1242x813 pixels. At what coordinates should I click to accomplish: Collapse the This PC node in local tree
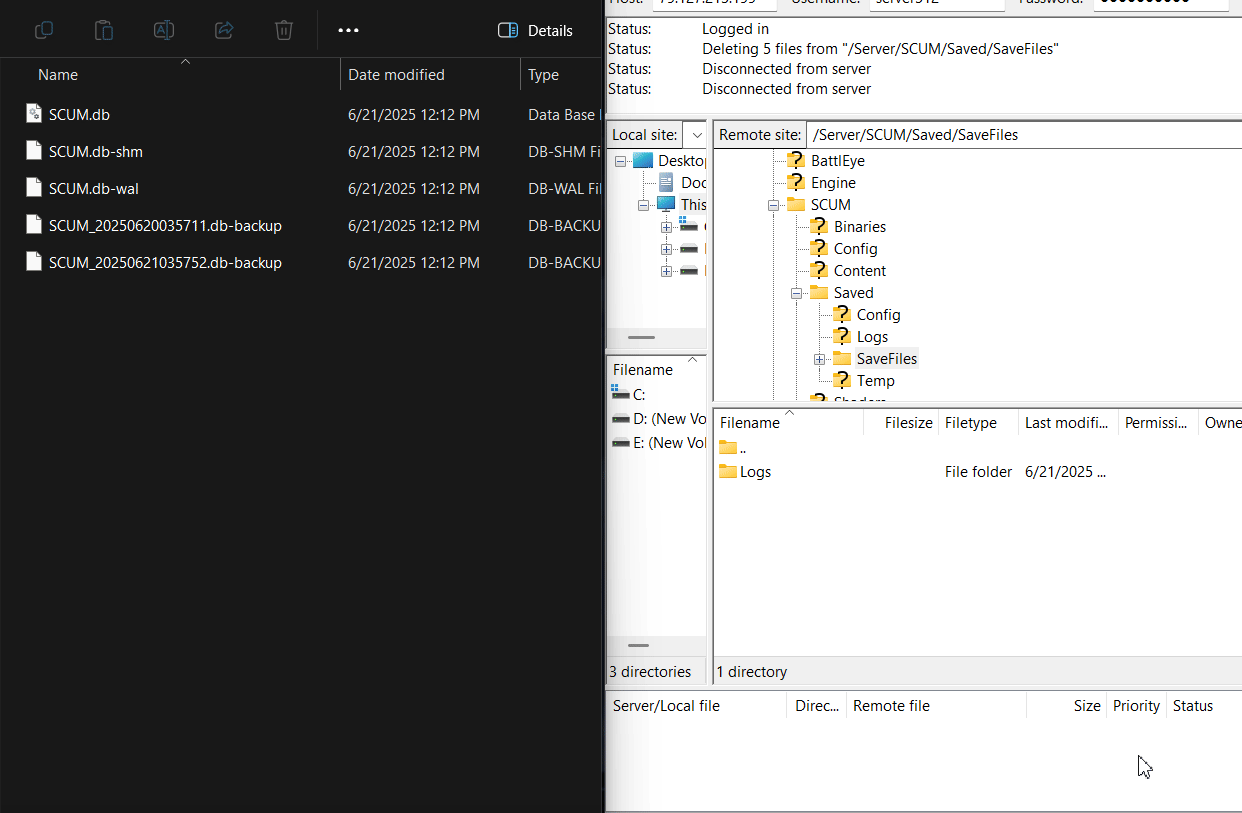(x=643, y=205)
